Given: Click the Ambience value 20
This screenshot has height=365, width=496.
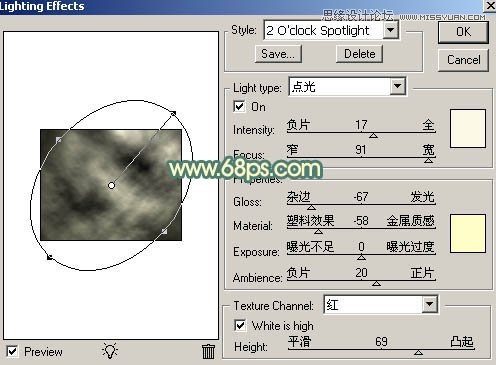Looking at the screenshot, I should point(361,273).
